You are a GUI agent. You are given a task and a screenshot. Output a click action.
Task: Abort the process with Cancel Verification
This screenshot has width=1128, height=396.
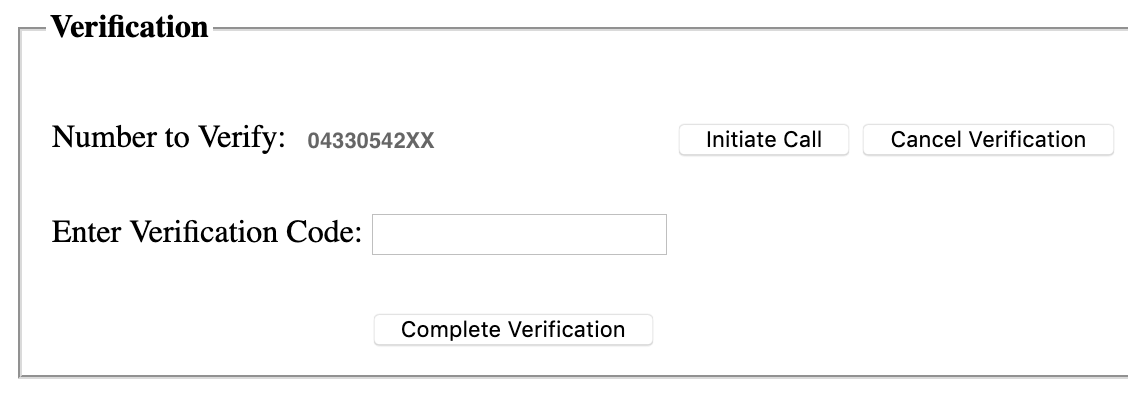[x=988, y=140]
